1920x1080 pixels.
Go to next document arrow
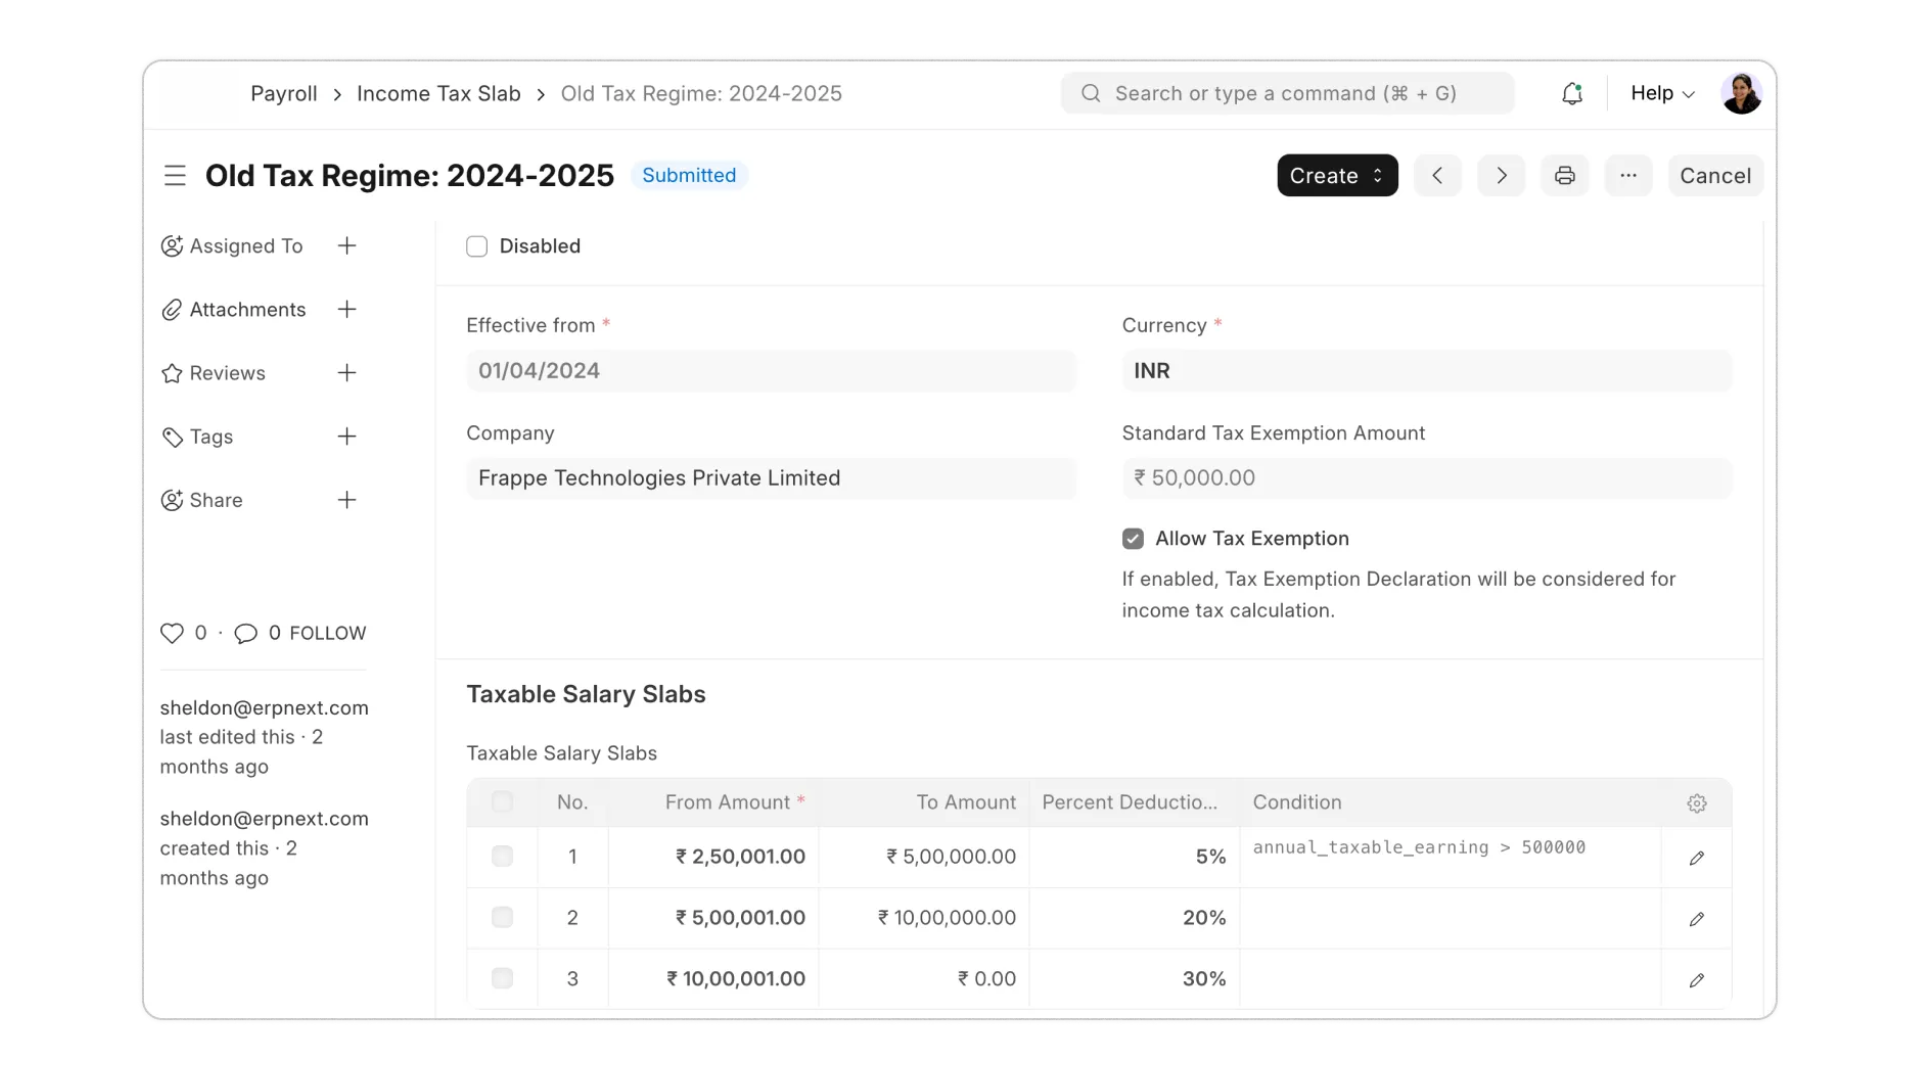coord(1501,176)
